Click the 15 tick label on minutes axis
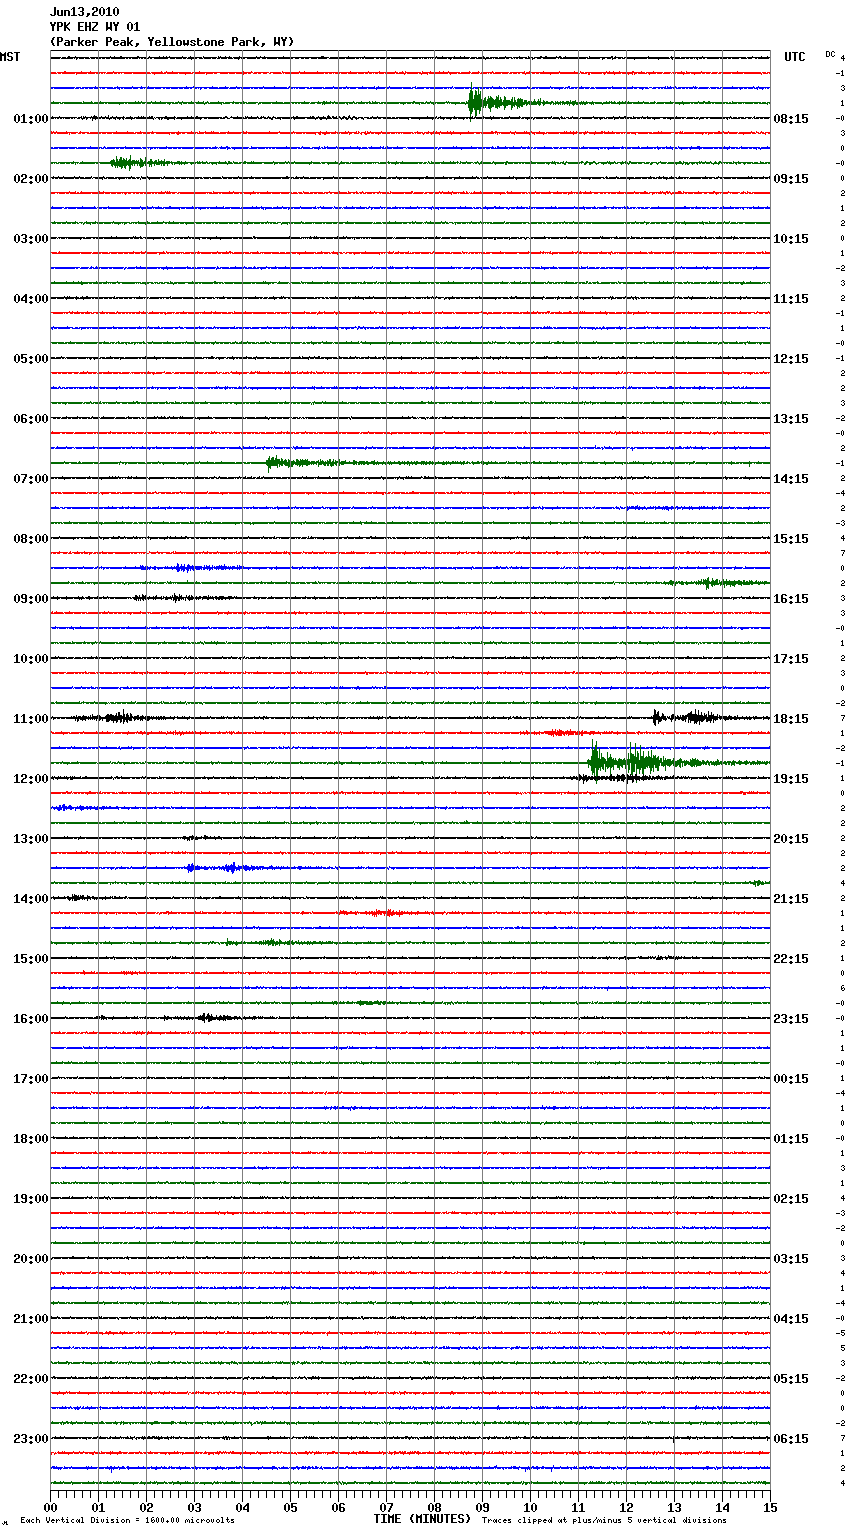Viewport: 850px width, 1534px height. click(770, 1508)
